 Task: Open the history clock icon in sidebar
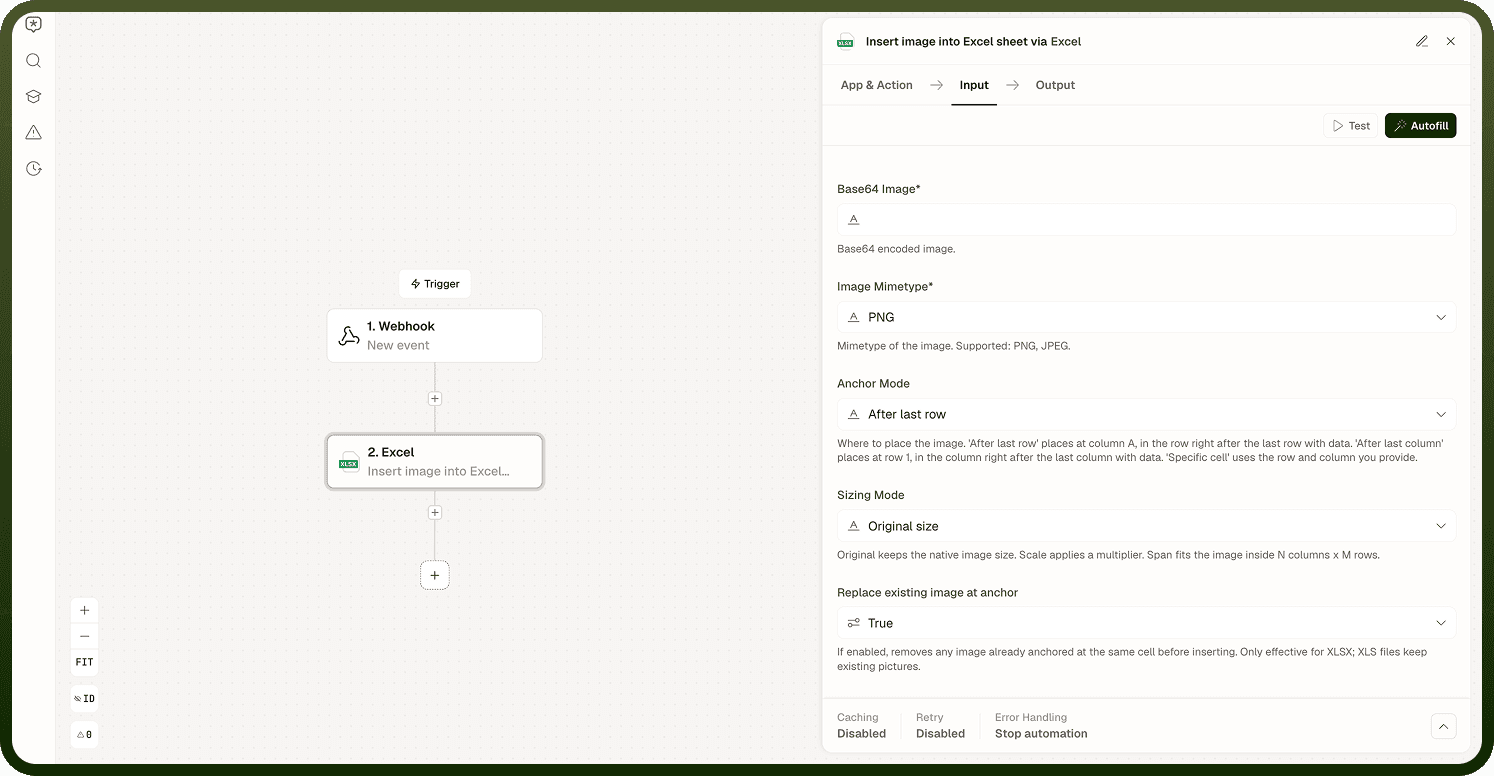(x=33, y=169)
